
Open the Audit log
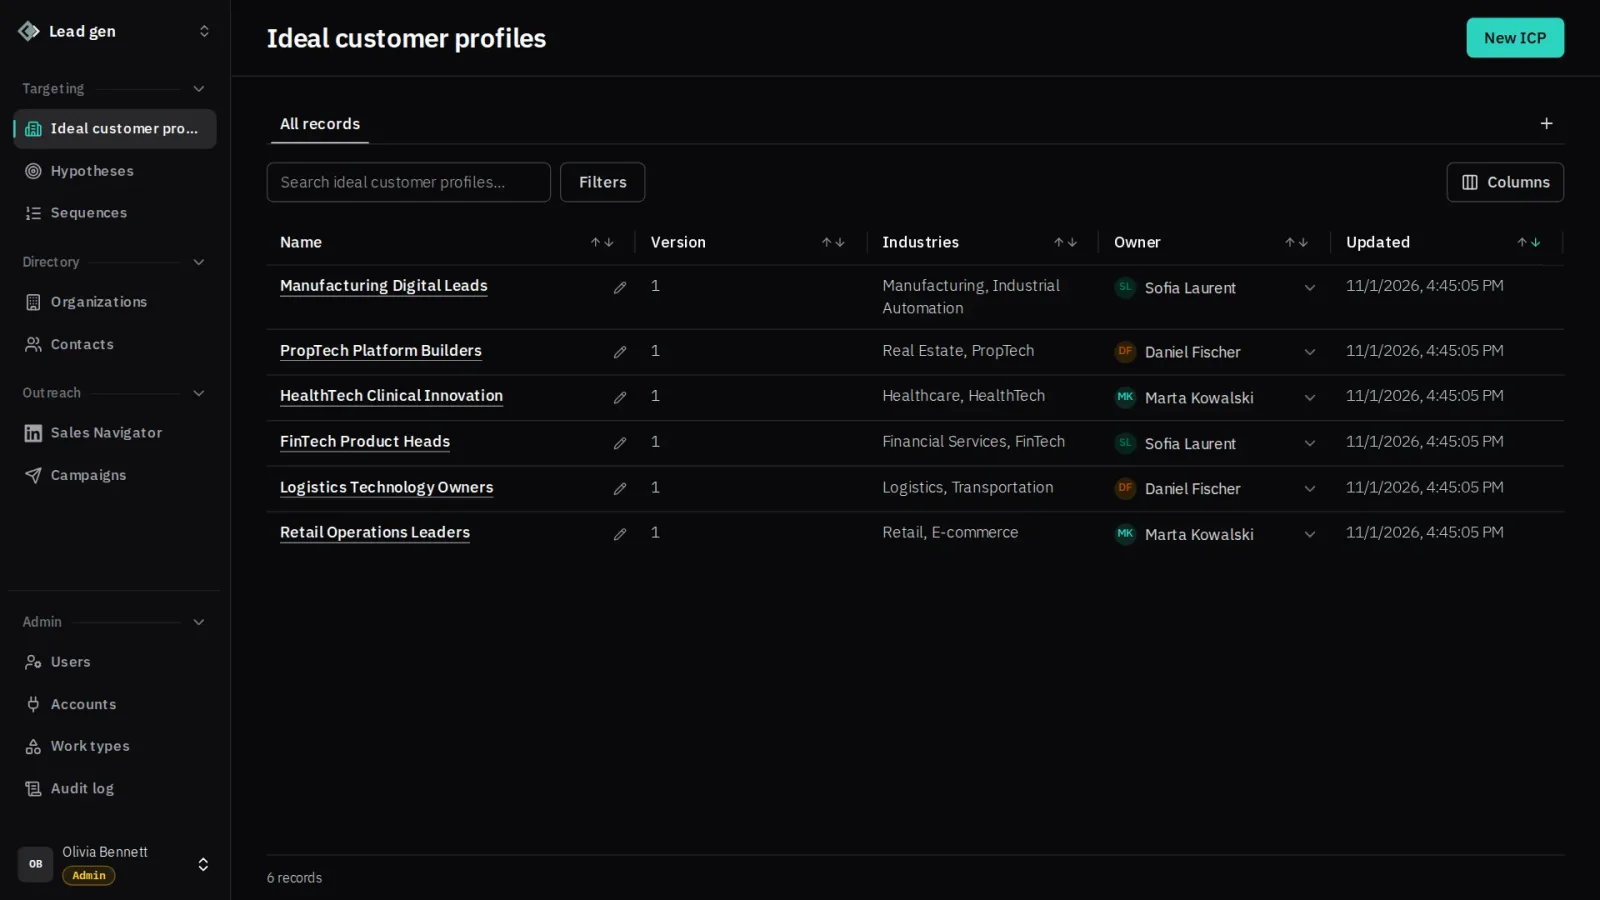click(114, 788)
